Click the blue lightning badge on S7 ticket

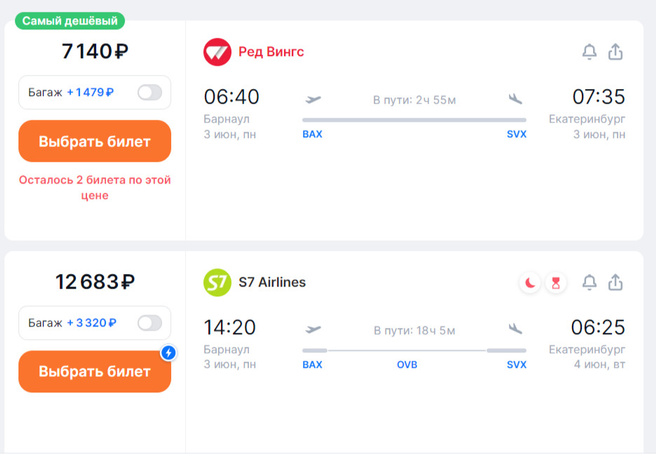pos(169,352)
